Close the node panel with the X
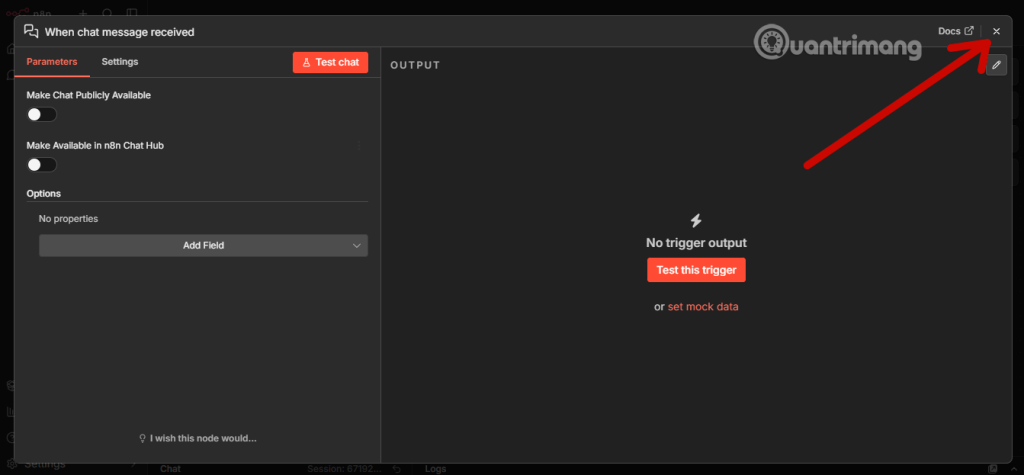Viewport: 1024px width, 475px height. coord(996,31)
